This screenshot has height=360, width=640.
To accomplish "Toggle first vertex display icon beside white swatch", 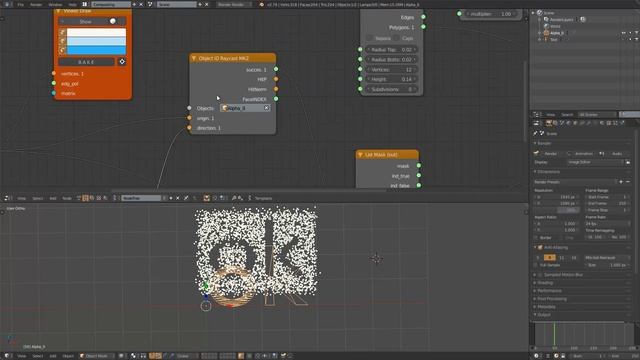I will pyautogui.click(x=62, y=32).
